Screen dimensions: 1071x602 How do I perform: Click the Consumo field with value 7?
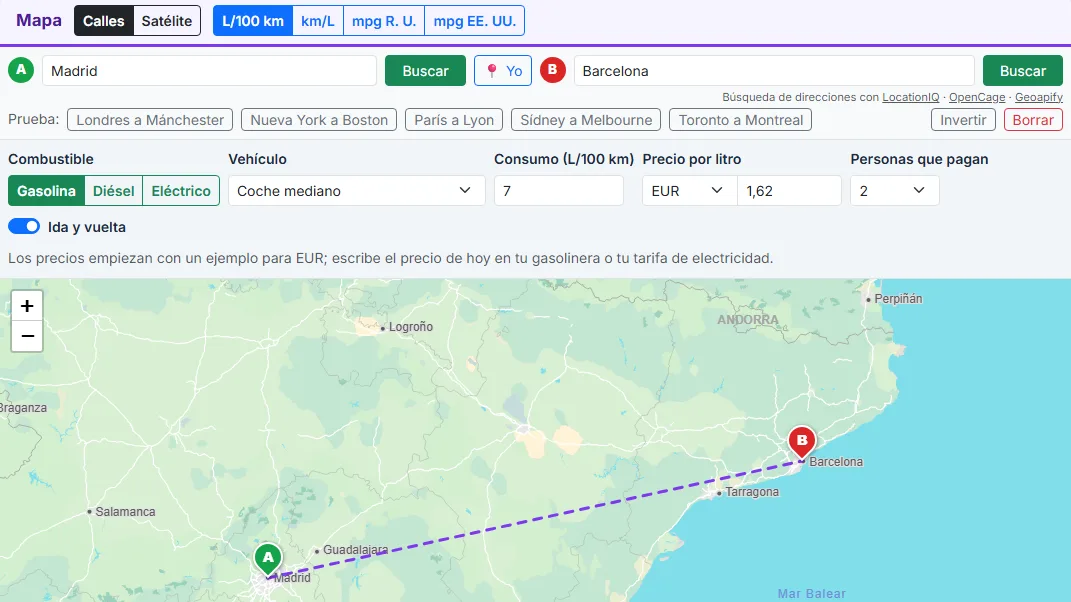(559, 191)
